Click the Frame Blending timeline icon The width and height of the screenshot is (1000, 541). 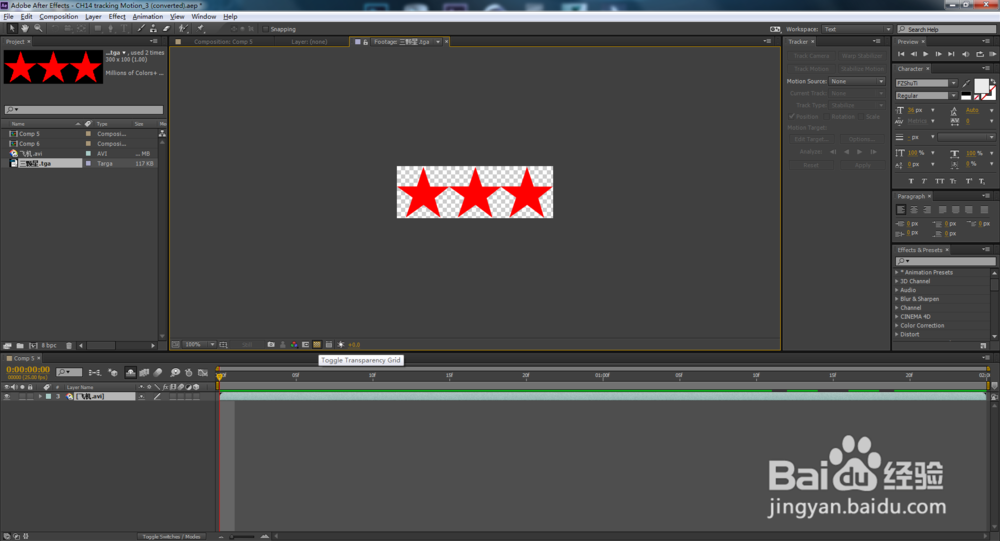click(144, 373)
